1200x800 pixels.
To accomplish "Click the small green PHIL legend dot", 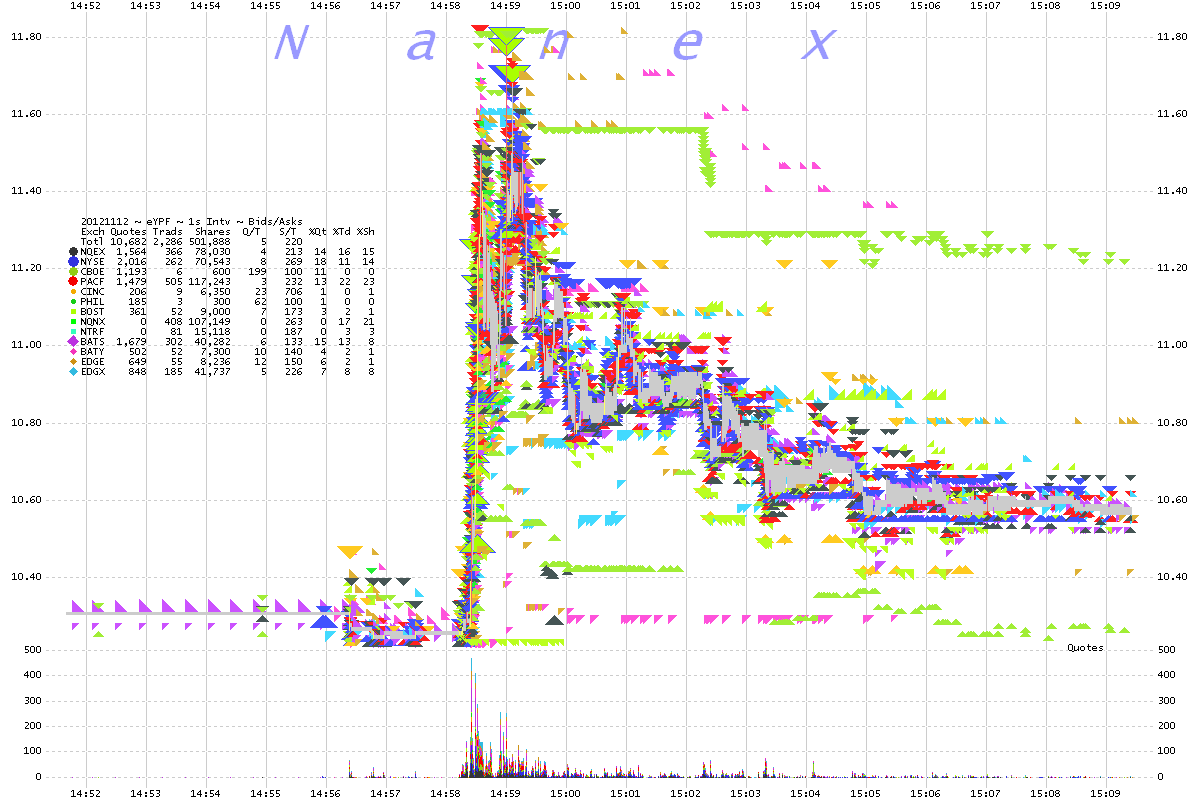I will 73,301.
